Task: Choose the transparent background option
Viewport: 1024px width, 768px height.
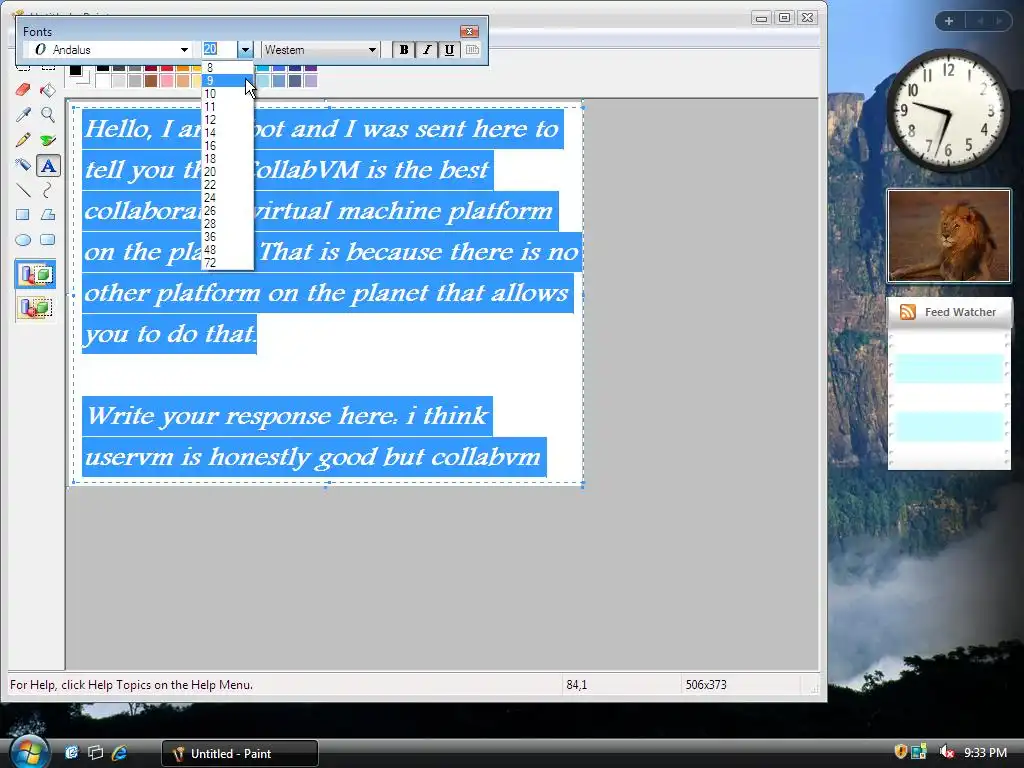Action: pos(35,308)
